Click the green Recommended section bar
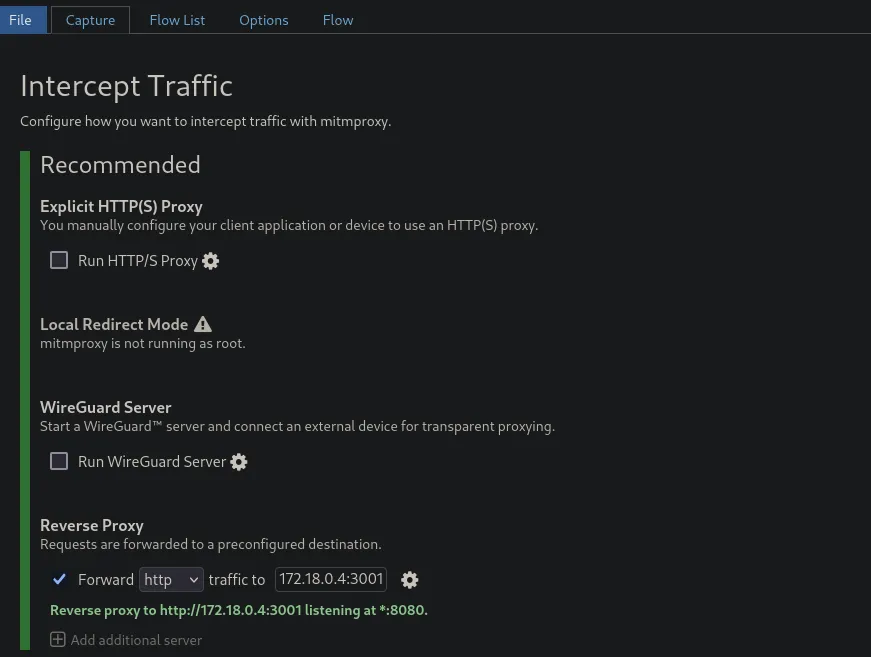 [24, 400]
